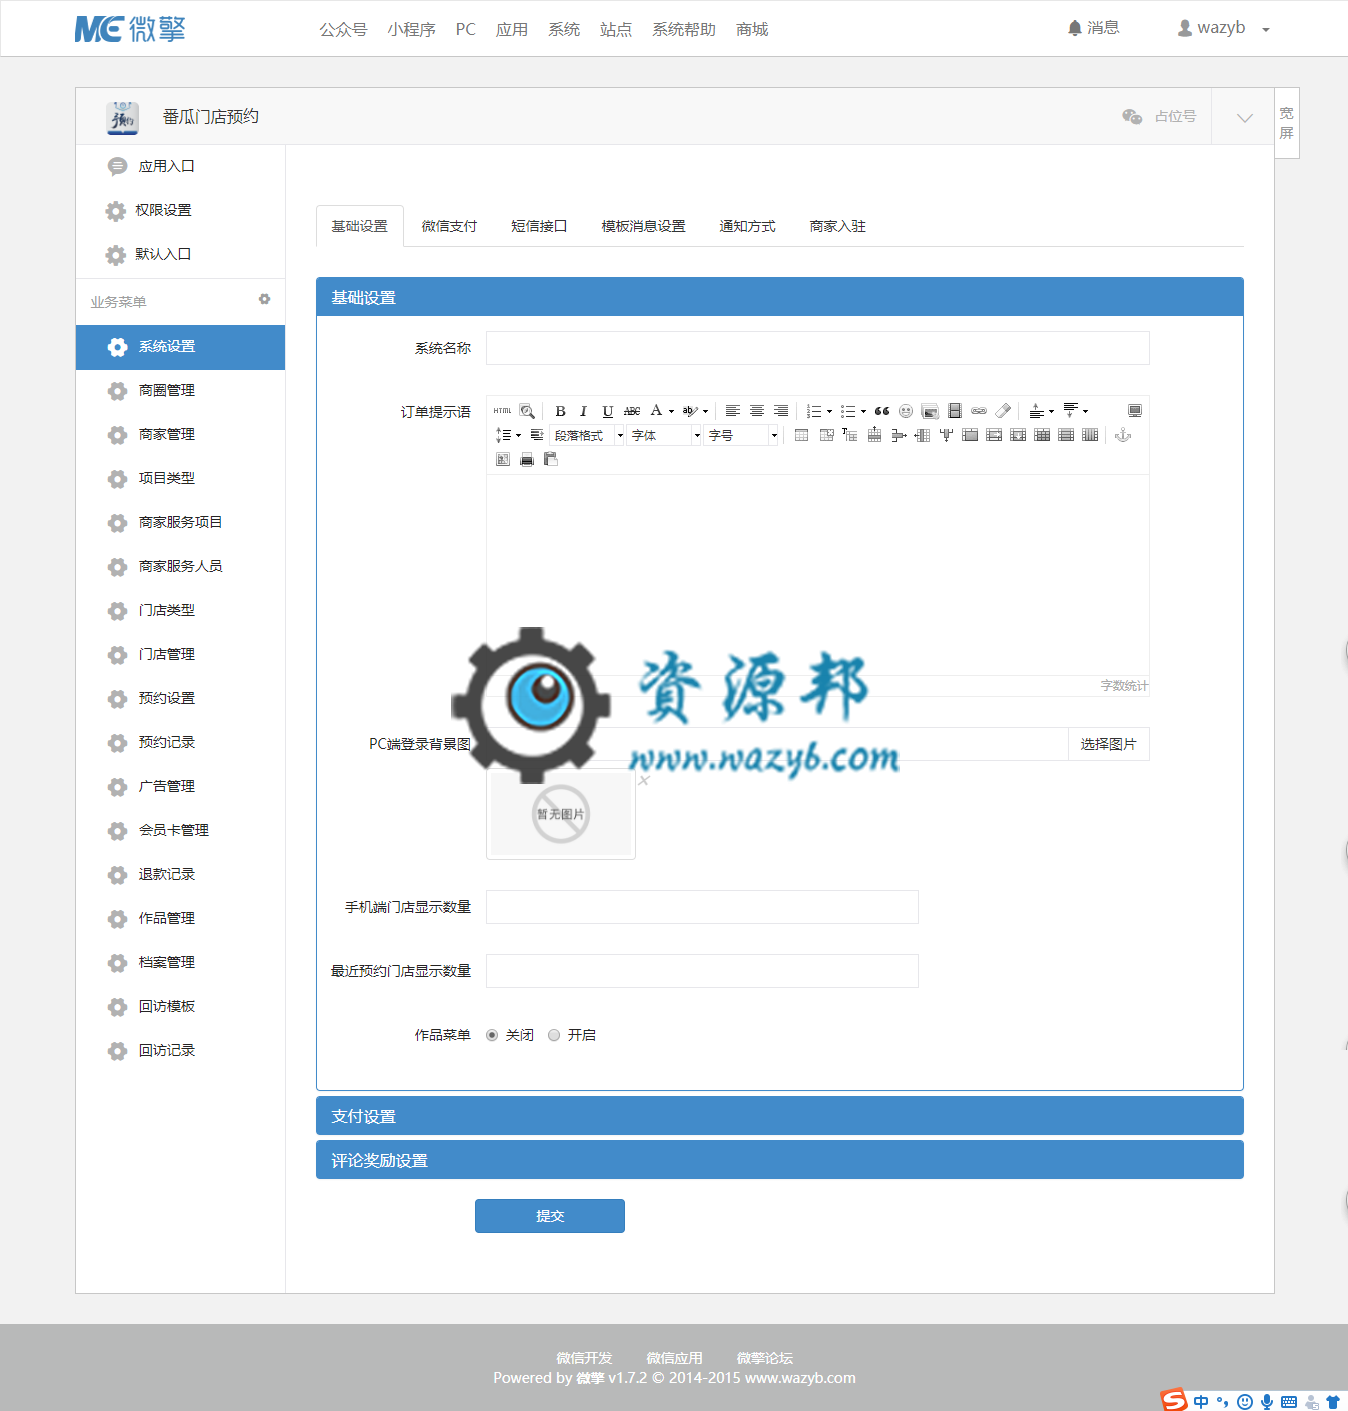Select 关闭 for 作品菜单
This screenshot has height=1411, width=1348.
[x=492, y=1035]
